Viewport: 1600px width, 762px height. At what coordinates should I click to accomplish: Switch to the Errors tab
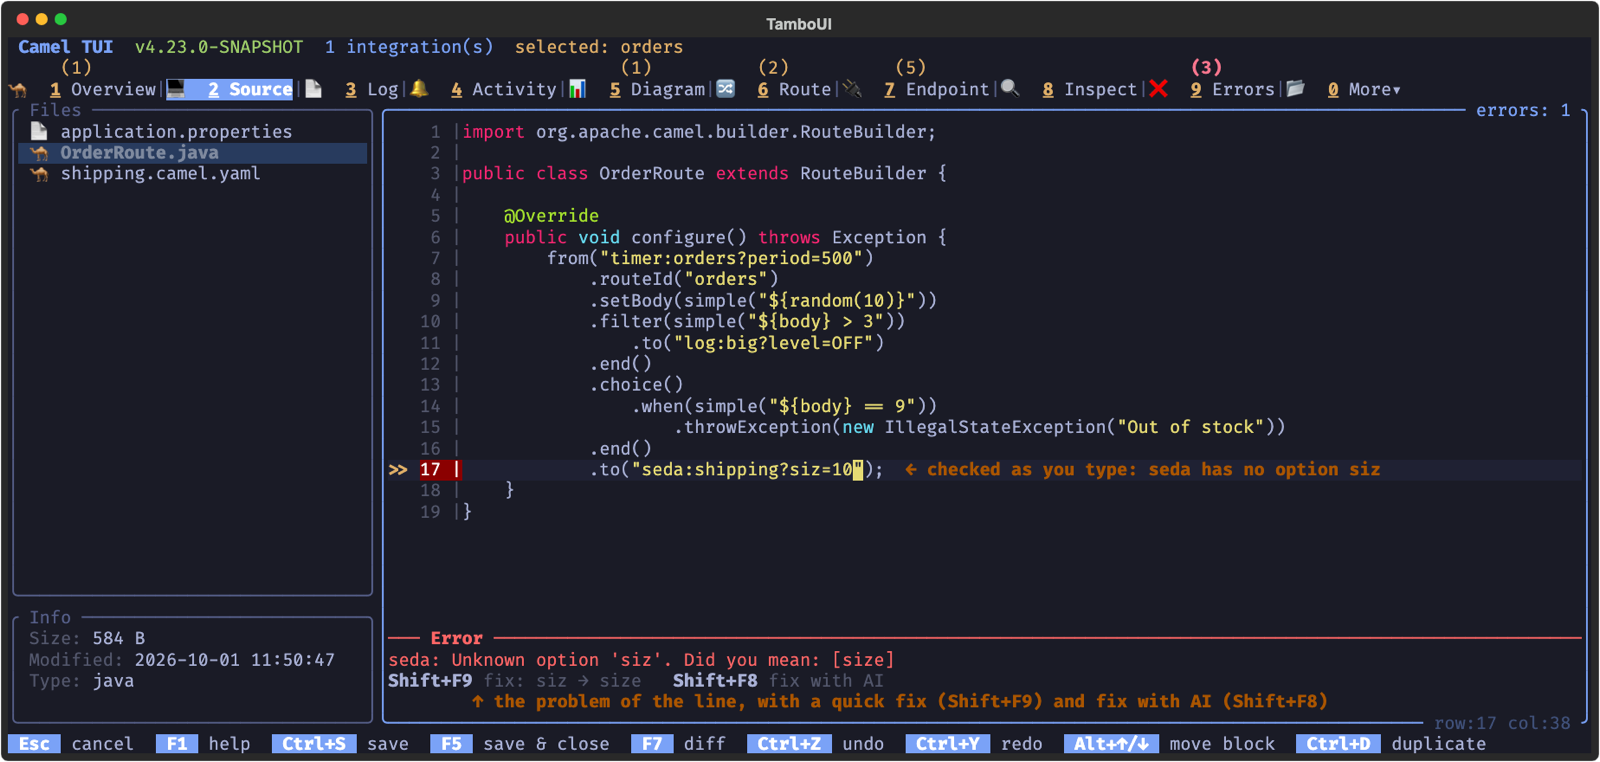(1232, 90)
